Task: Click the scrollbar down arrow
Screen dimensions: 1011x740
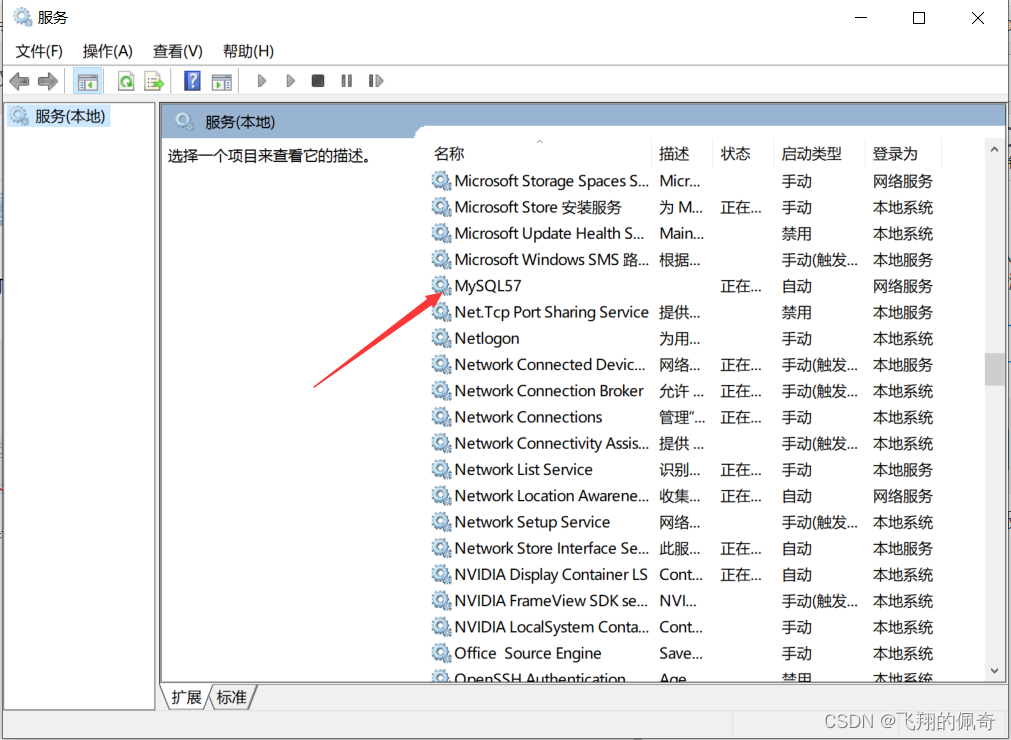Action: coord(994,671)
